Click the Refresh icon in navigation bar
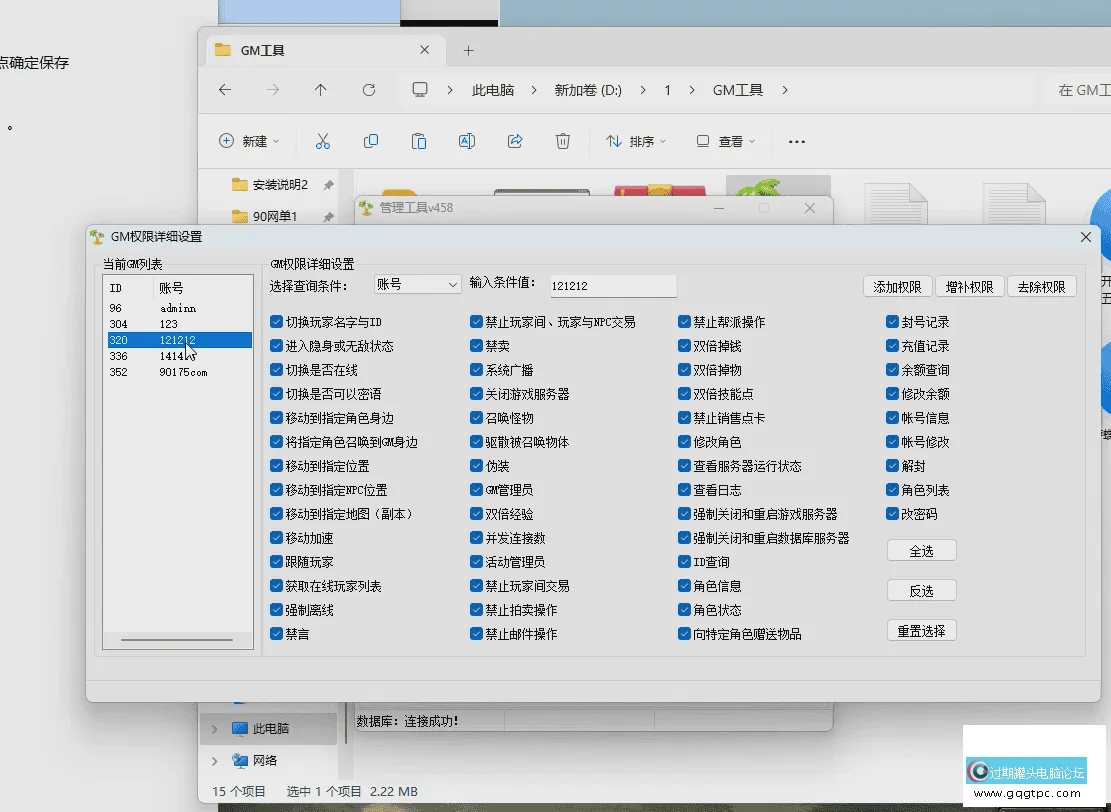This screenshot has height=812, width=1111. (369, 90)
